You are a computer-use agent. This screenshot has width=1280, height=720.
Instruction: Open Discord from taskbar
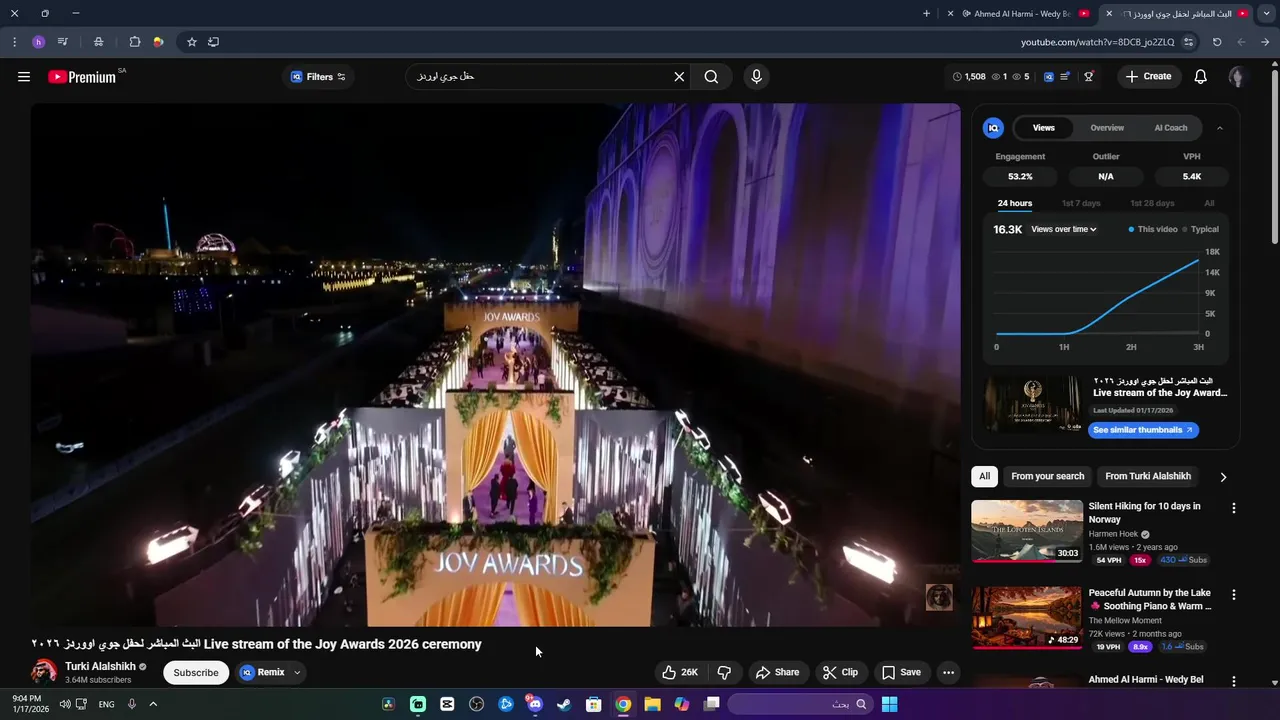535,704
